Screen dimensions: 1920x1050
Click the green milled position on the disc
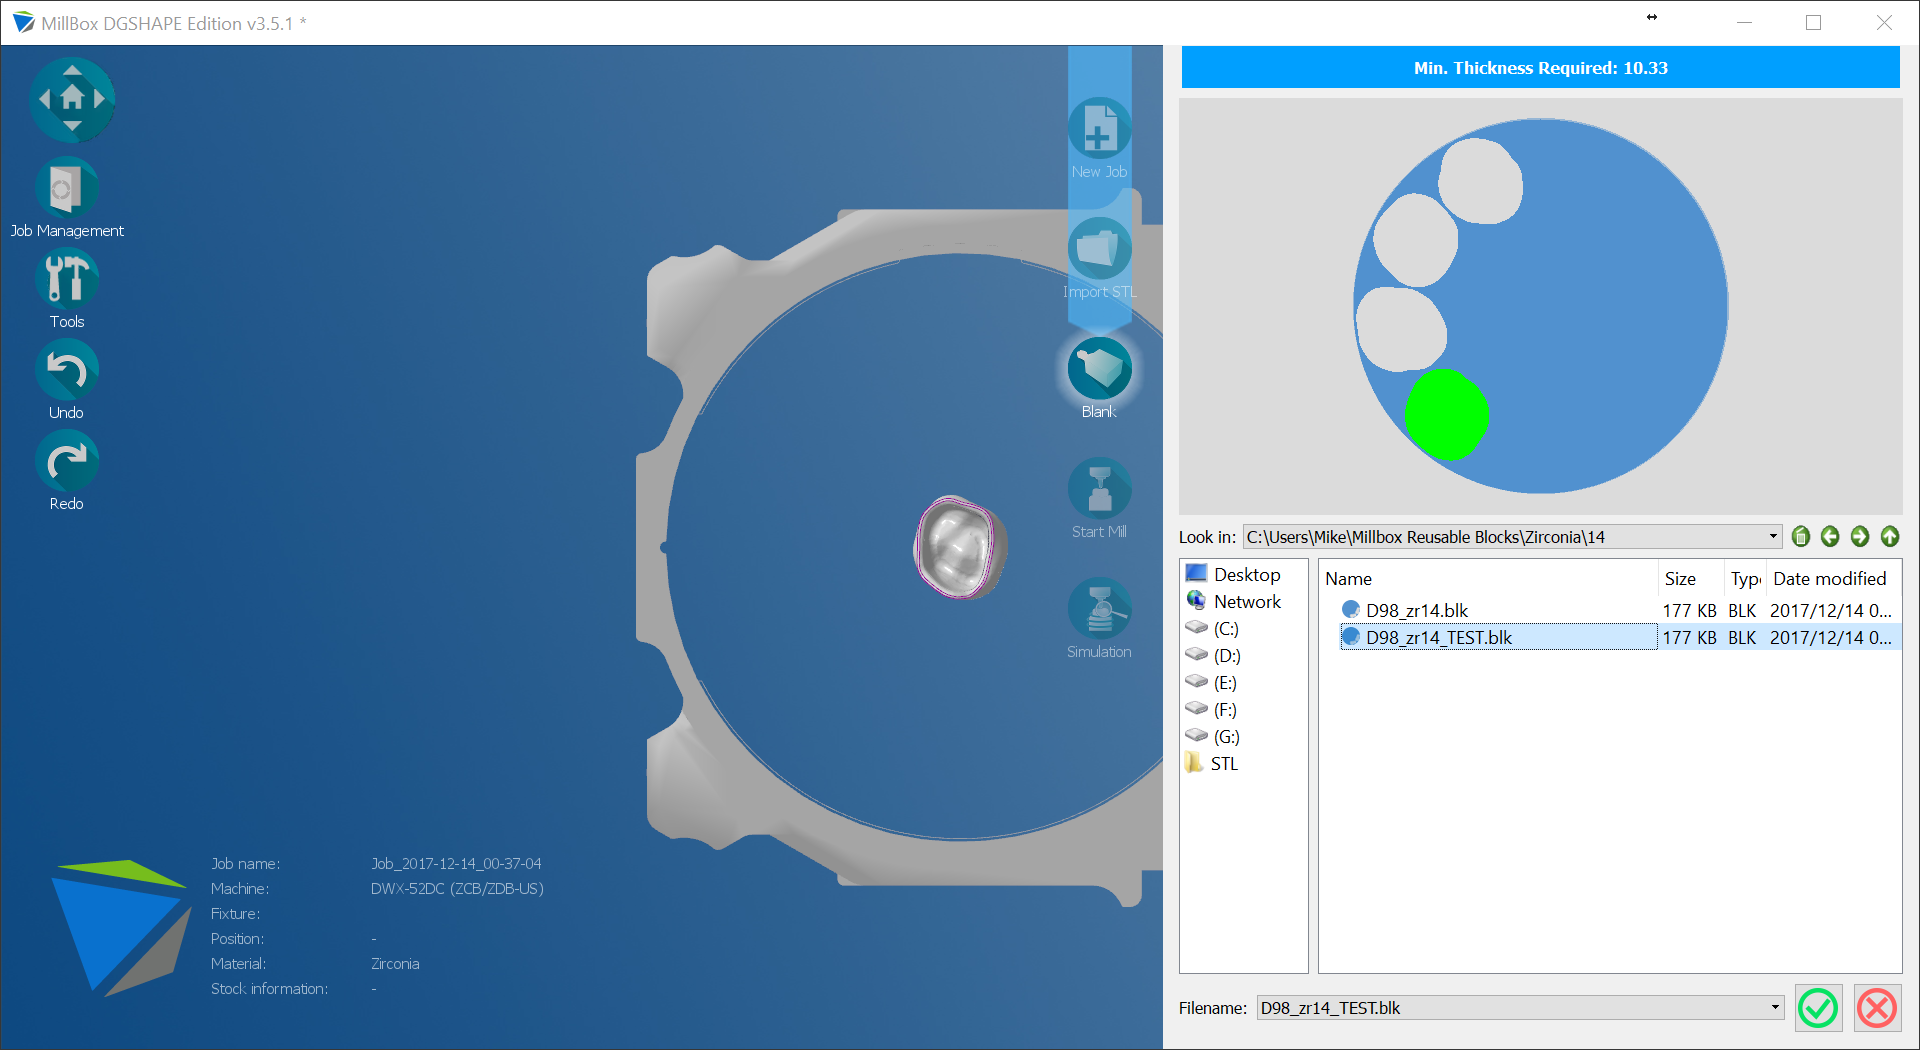[x=1447, y=415]
